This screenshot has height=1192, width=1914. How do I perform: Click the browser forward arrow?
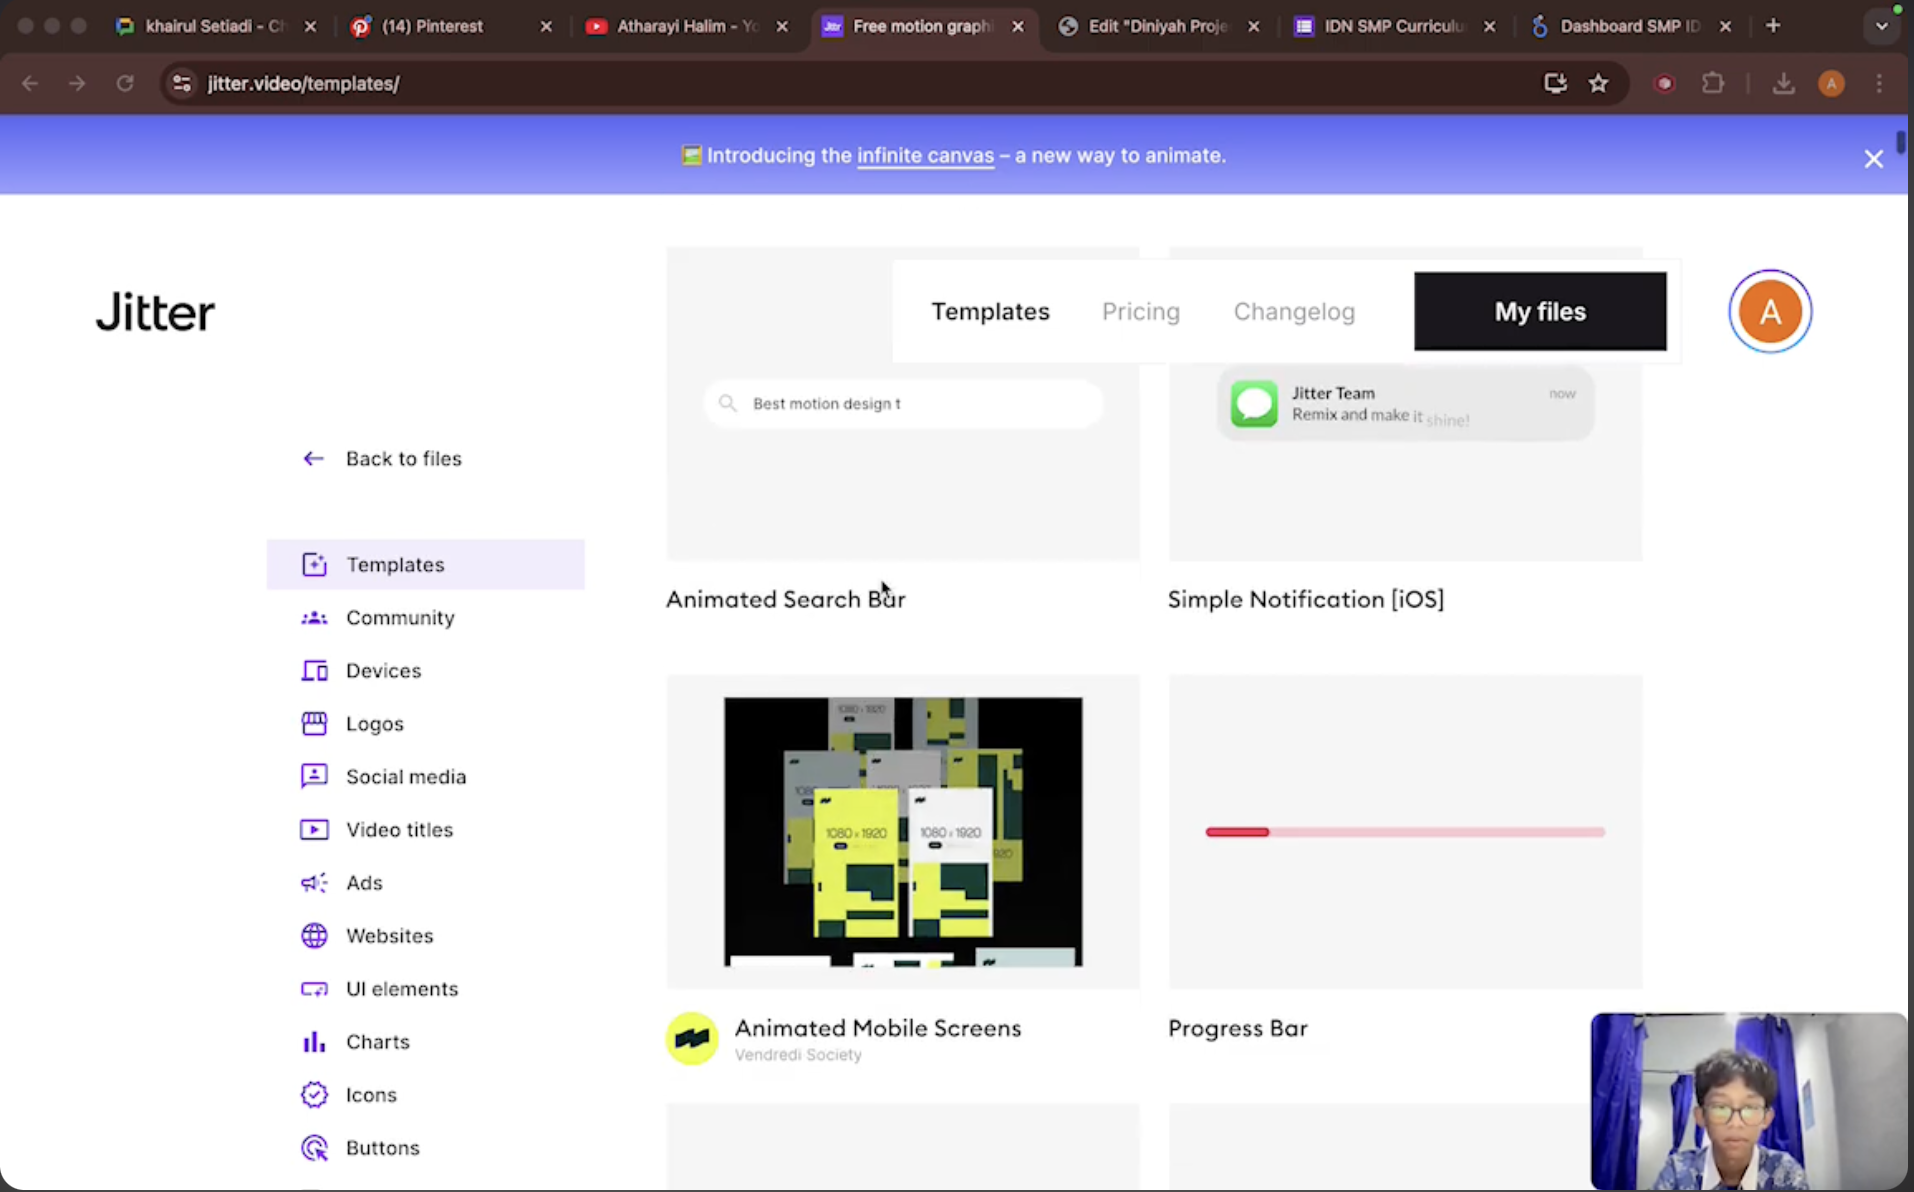coord(77,83)
